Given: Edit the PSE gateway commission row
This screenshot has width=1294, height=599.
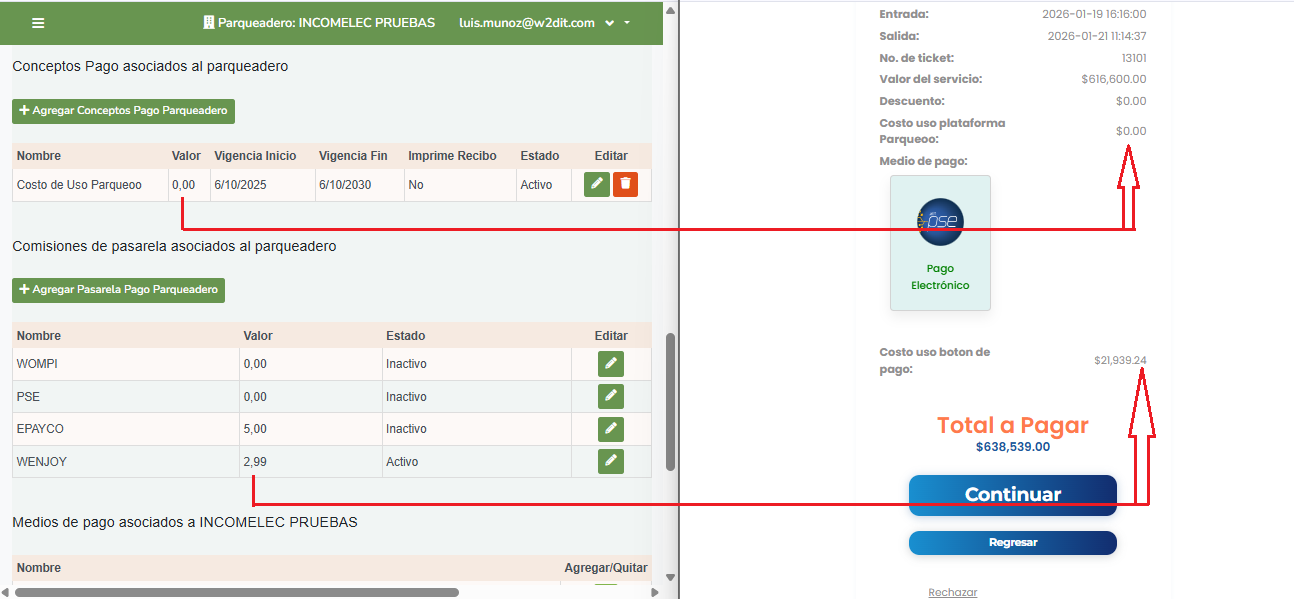Looking at the screenshot, I should tap(610, 396).
